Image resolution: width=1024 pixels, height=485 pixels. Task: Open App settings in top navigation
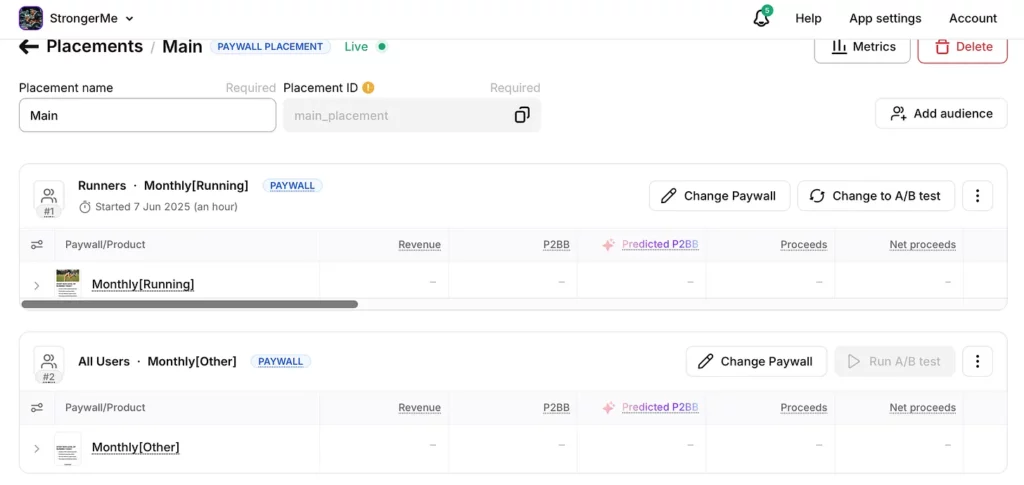click(885, 18)
